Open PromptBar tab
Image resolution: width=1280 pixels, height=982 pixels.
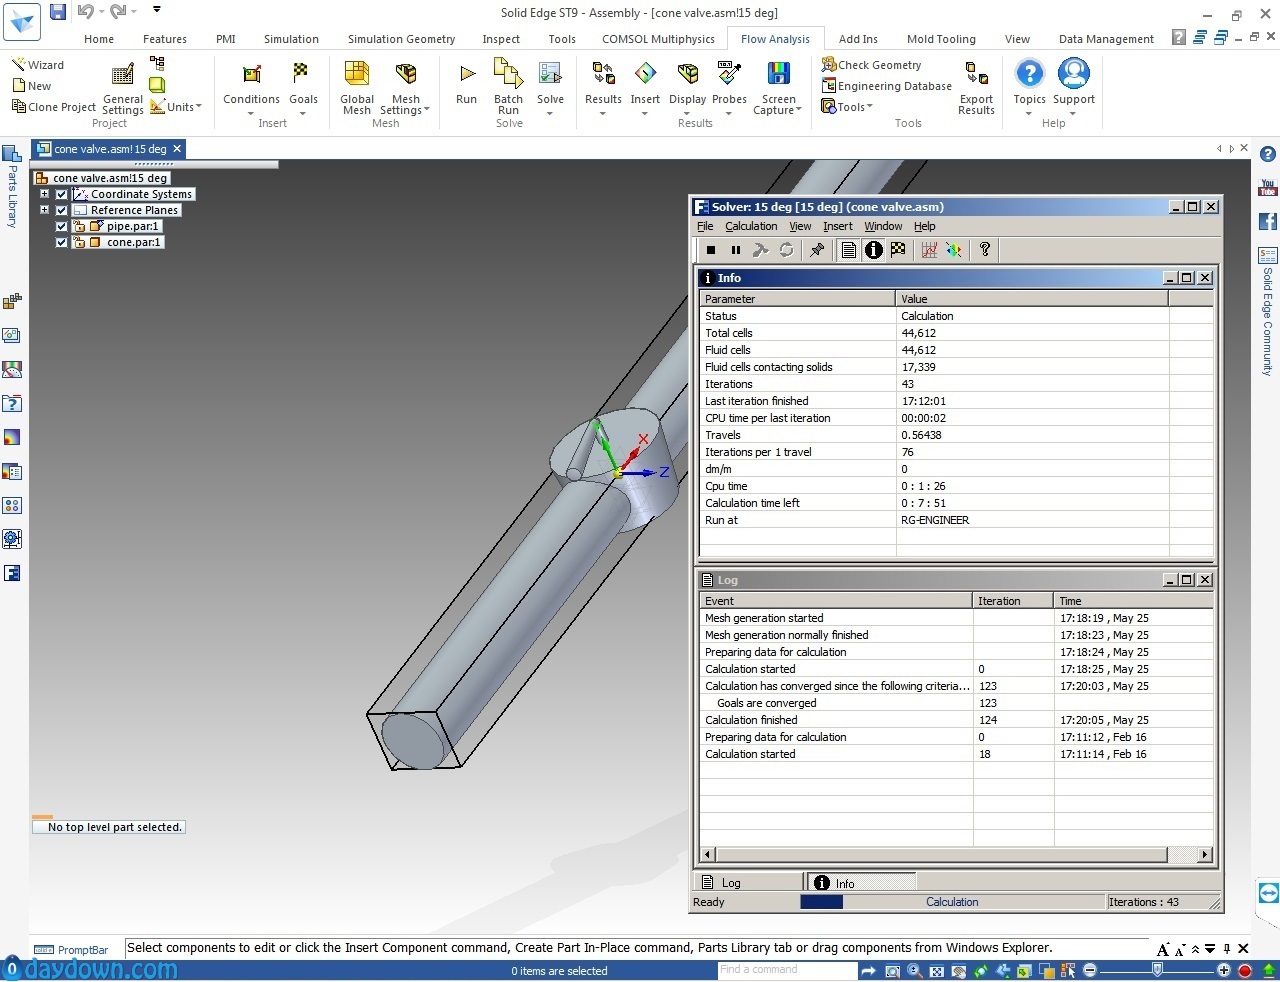pos(72,950)
